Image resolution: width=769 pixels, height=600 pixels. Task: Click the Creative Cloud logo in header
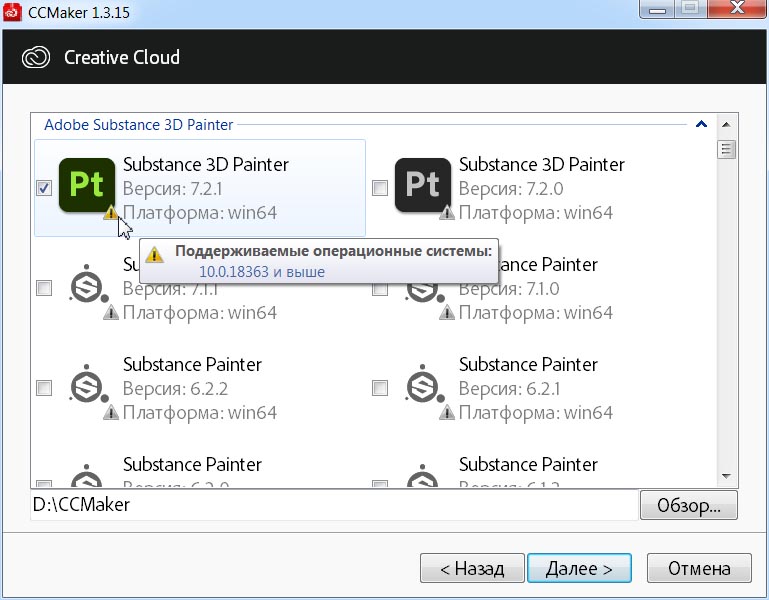coord(36,57)
